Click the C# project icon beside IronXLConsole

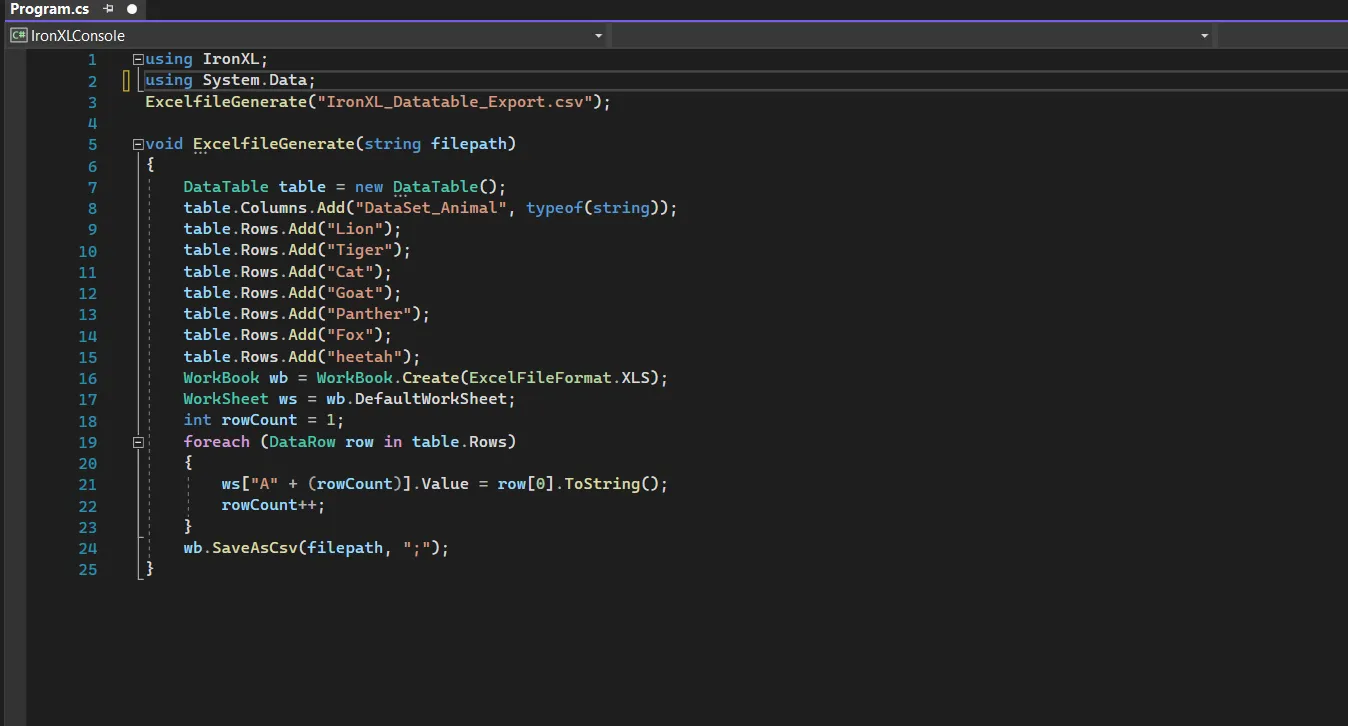click(x=18, y=35)
